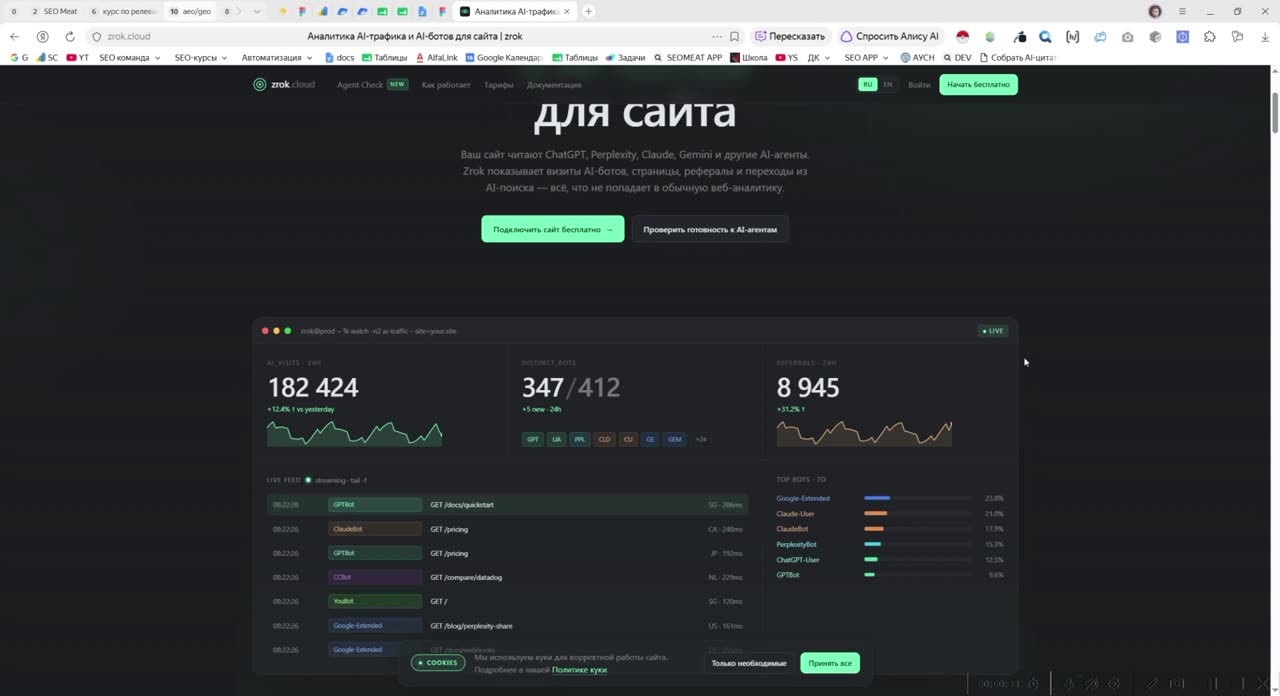This screenshot has height=696, width=1280.
Task: Click the Подключить сайт бесплатно button
Action: [553, 229]
